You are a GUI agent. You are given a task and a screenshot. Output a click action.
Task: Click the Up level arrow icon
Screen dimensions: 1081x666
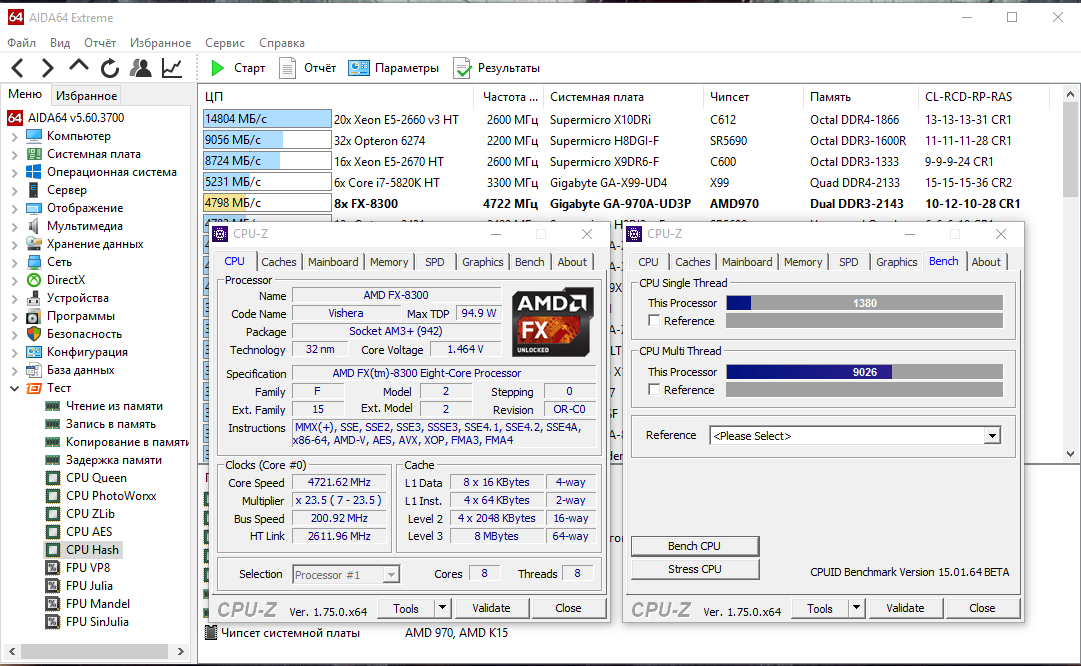click(79, 66)
